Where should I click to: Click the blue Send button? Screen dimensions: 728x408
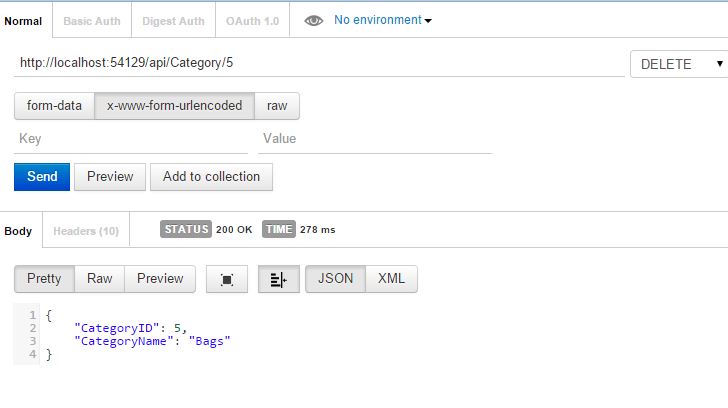click(42, 177)
